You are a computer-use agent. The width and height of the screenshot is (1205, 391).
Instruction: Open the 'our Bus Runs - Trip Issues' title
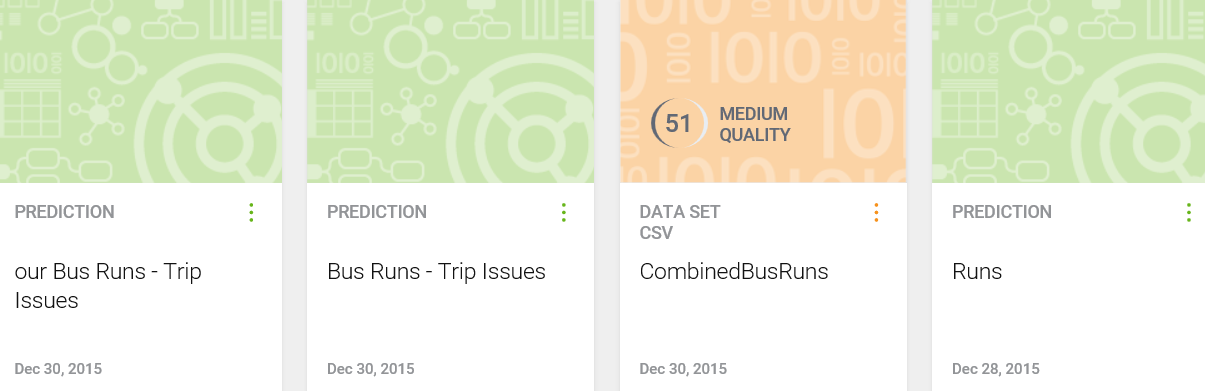point(108,285)
